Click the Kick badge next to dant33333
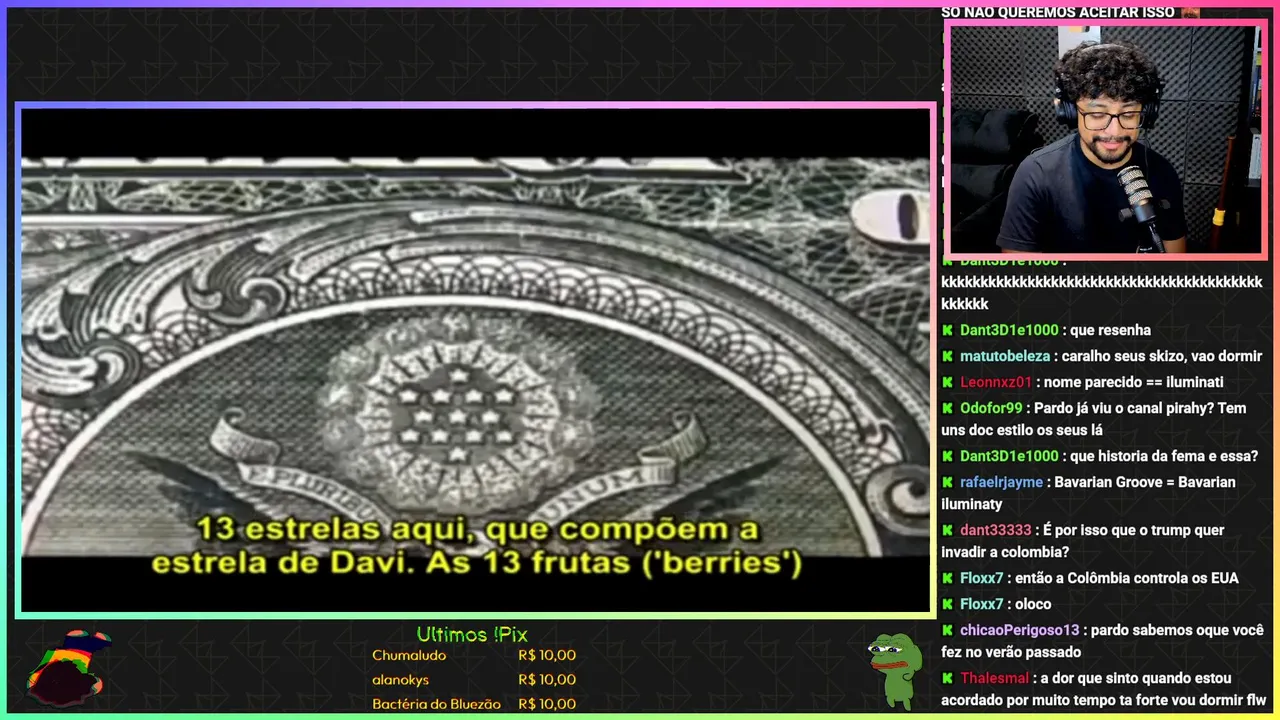 tap(947, 530)
